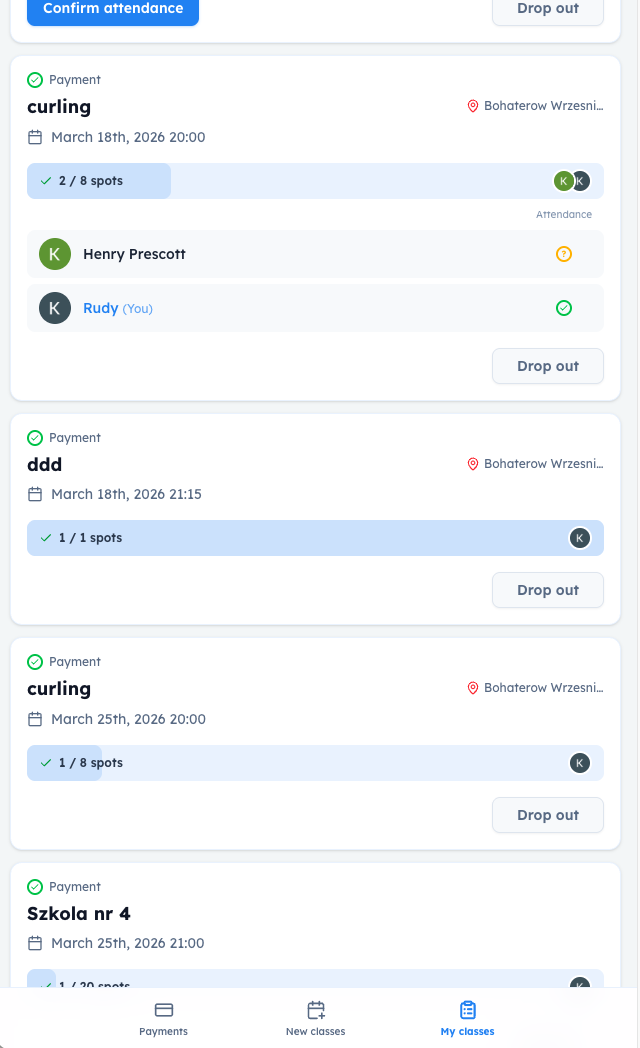
Task: Click Henry Prescott's pending attendance question icon
Action: click(x=563, y=254)
